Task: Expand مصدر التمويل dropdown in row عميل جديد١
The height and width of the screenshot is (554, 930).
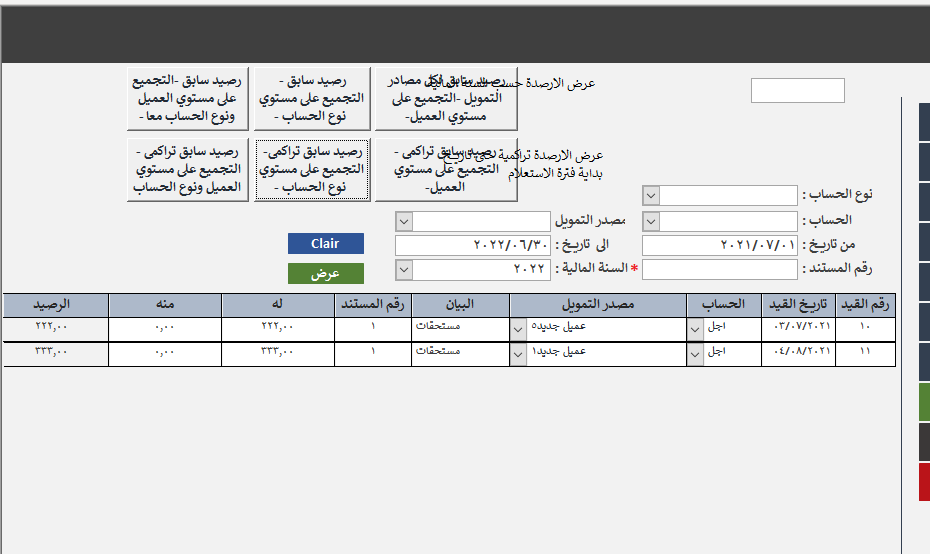Action: (518, 355)
